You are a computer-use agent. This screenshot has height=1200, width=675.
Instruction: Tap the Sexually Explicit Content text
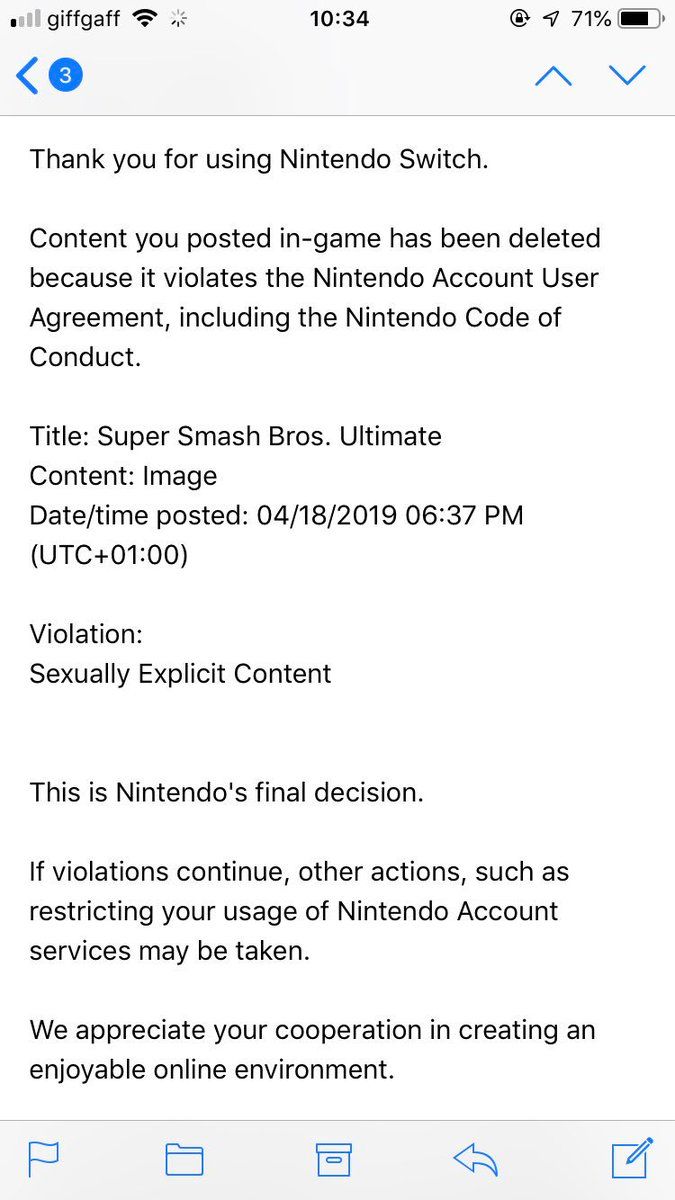click(x=180, y=674)
